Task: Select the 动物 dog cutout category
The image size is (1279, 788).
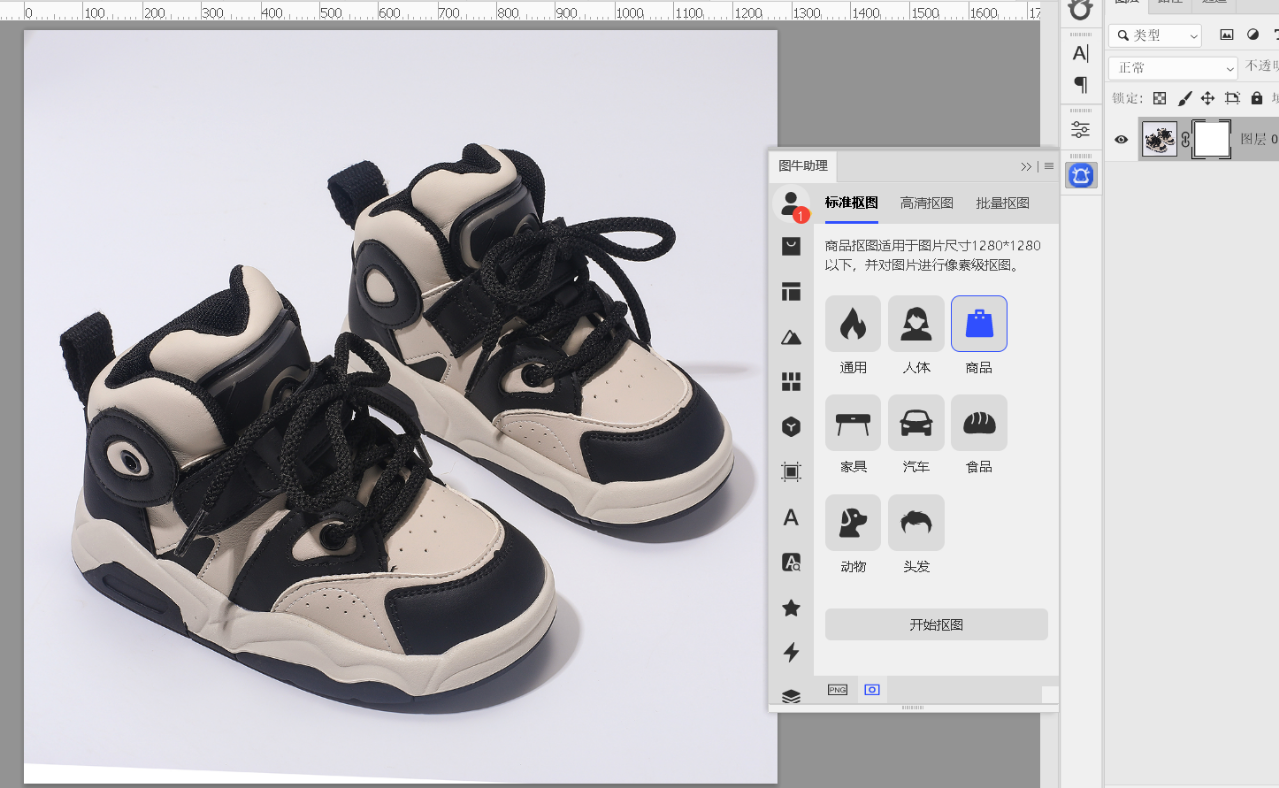Action: (x=853, y=522)
